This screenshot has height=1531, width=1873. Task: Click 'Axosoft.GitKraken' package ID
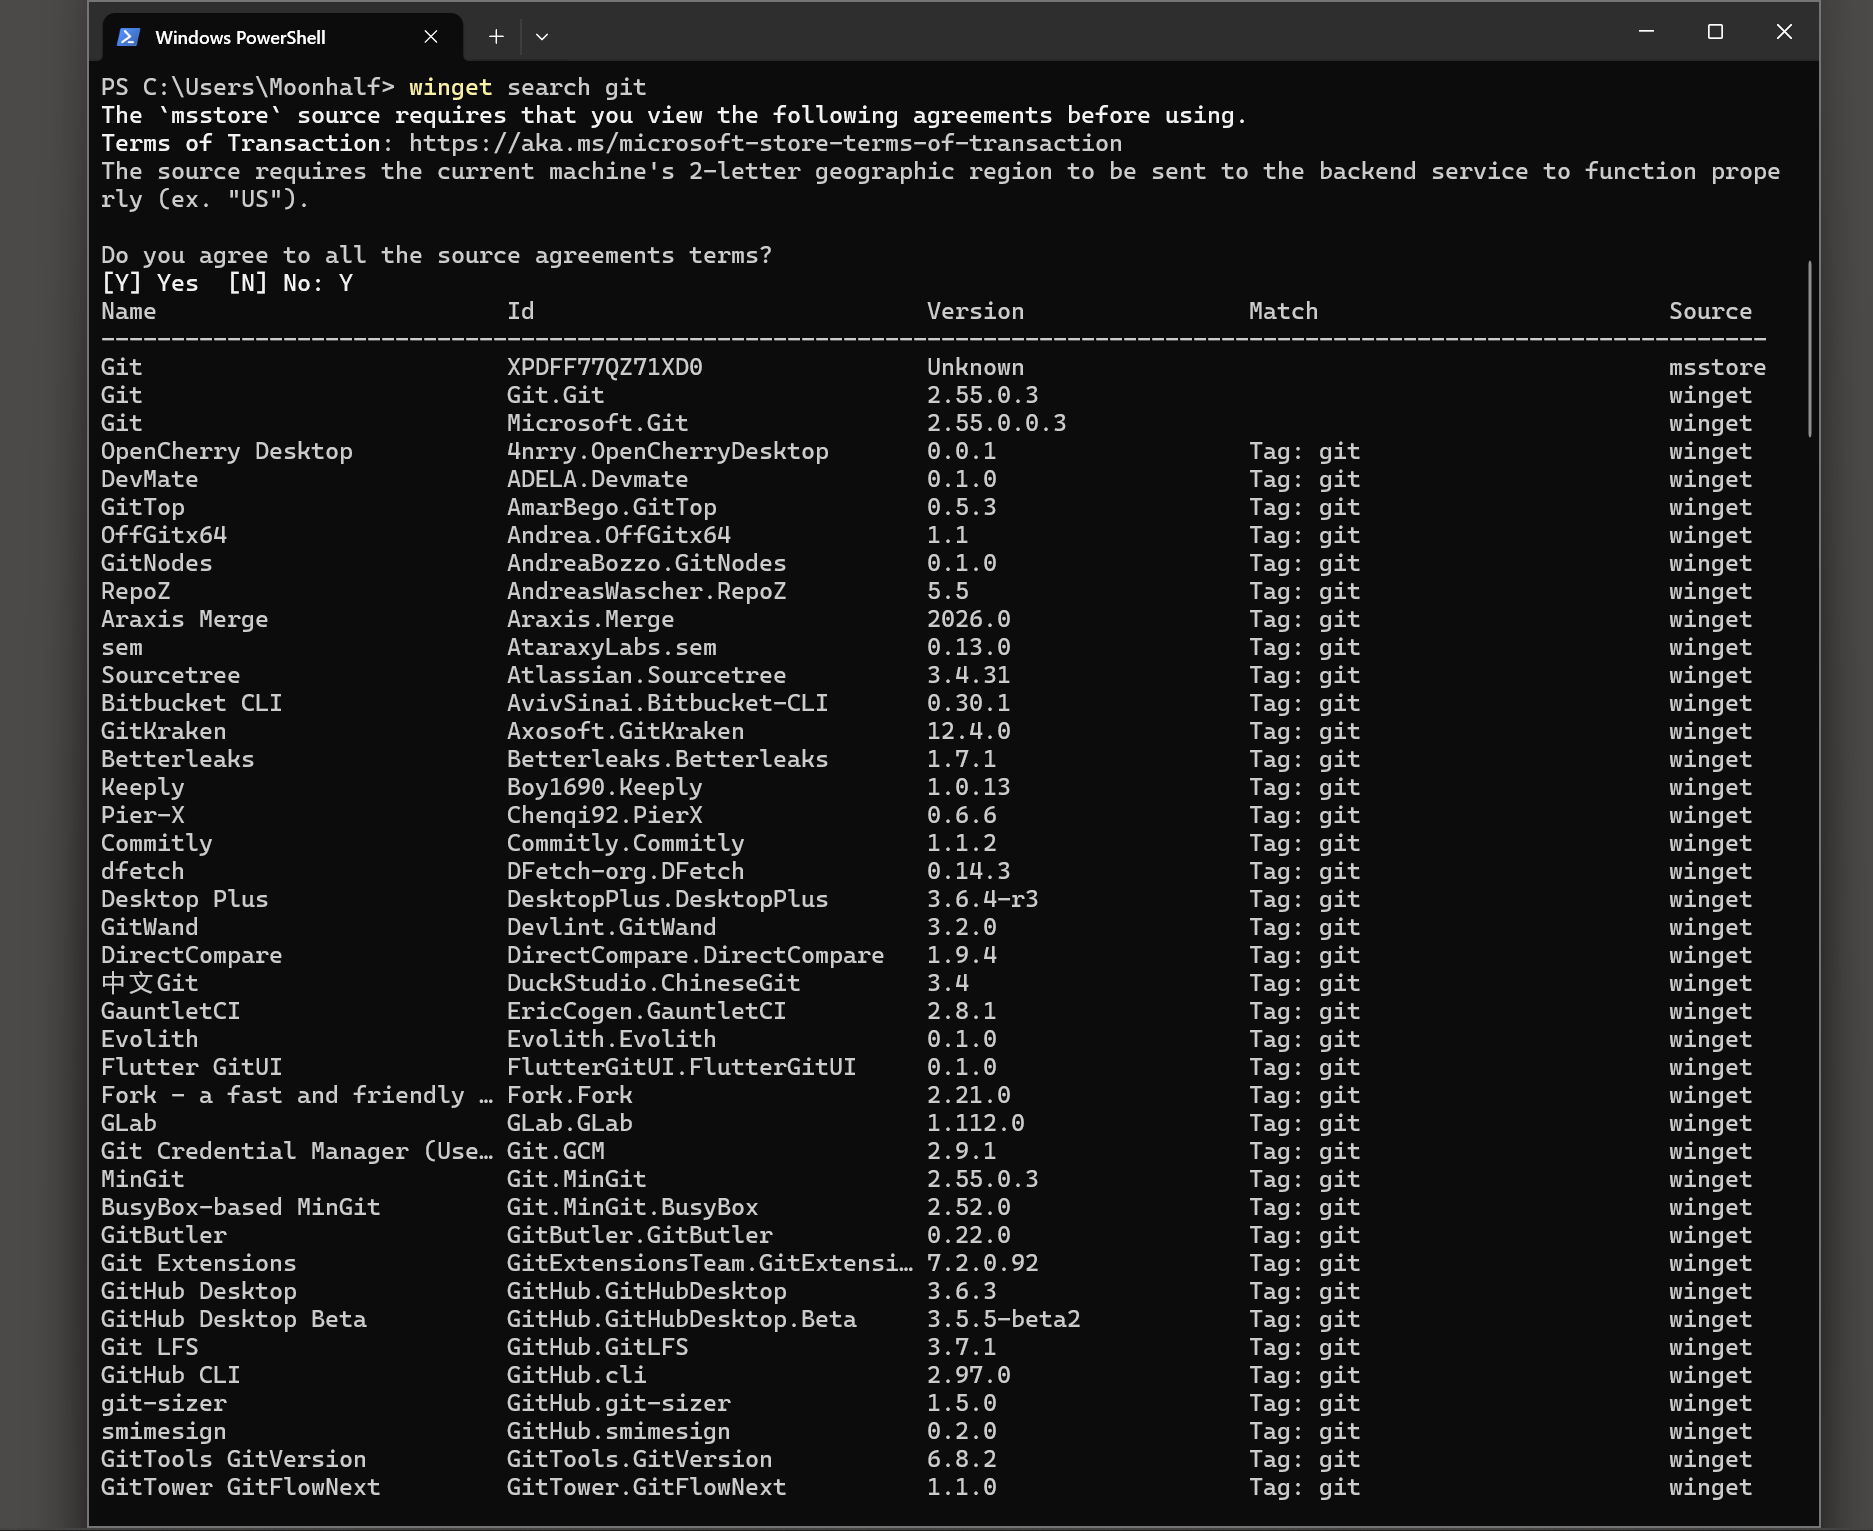625,731
